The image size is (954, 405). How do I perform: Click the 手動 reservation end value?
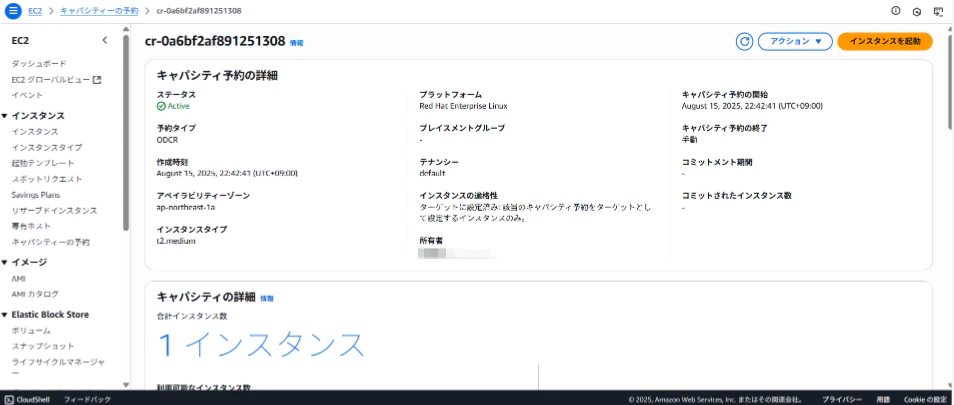pos(689,139)
